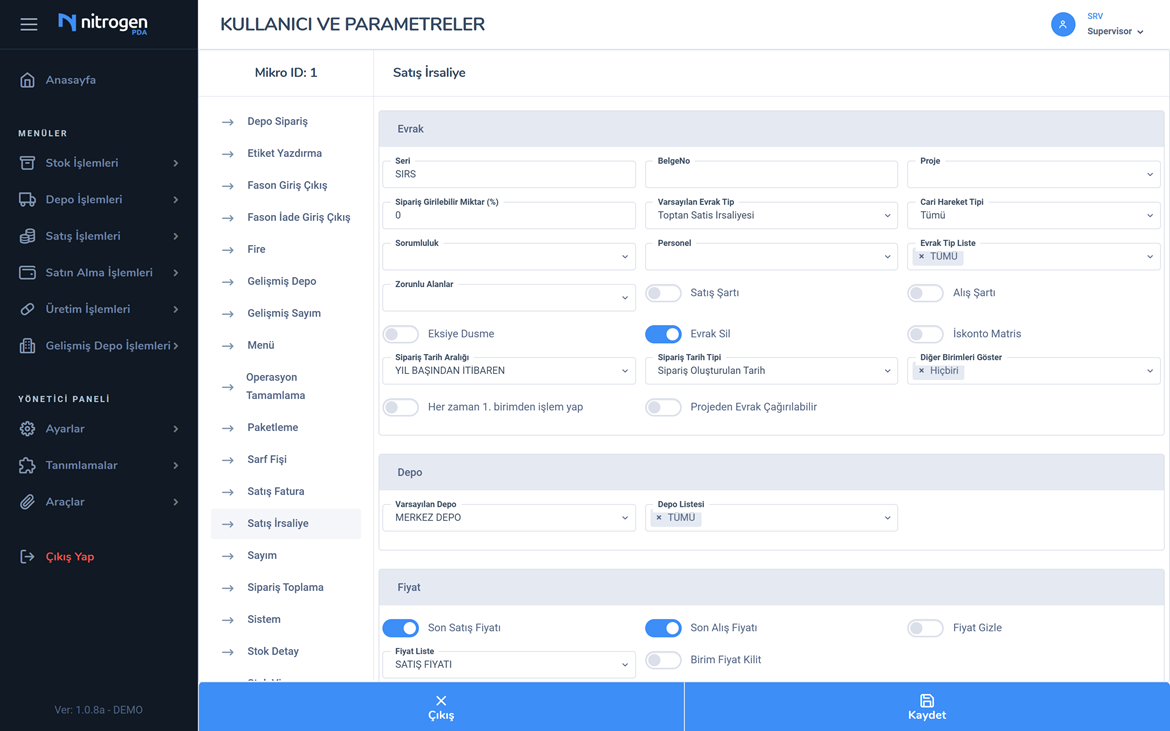Select Gelişmiş Sayım in the module list
1170x731 pixels.
click(x=286, y=313)
